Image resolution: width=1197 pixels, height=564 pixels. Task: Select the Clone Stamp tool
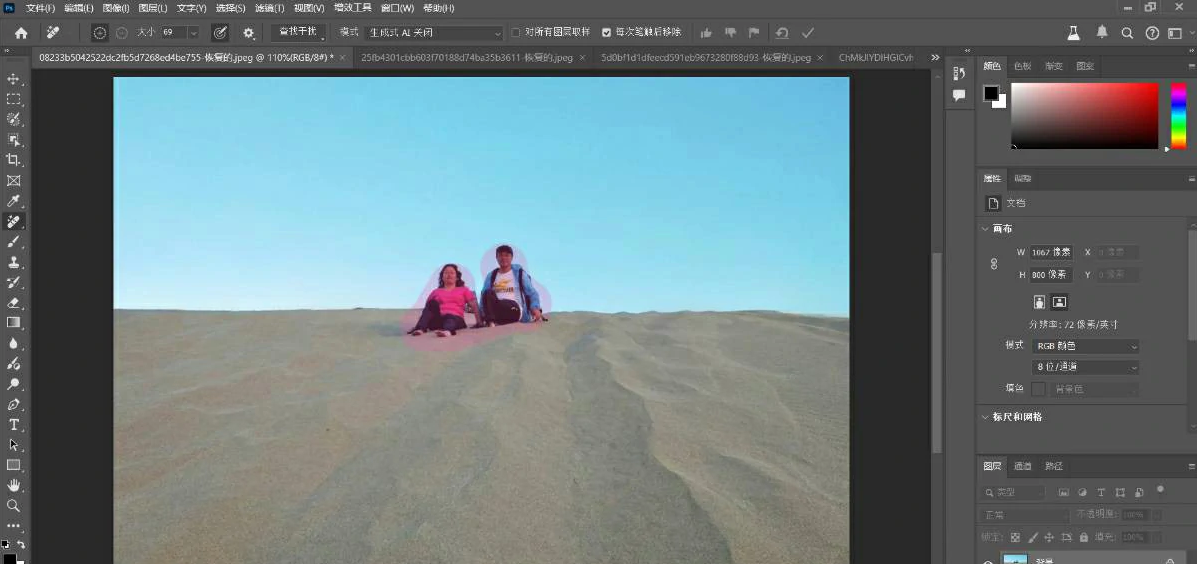(13, 262)
